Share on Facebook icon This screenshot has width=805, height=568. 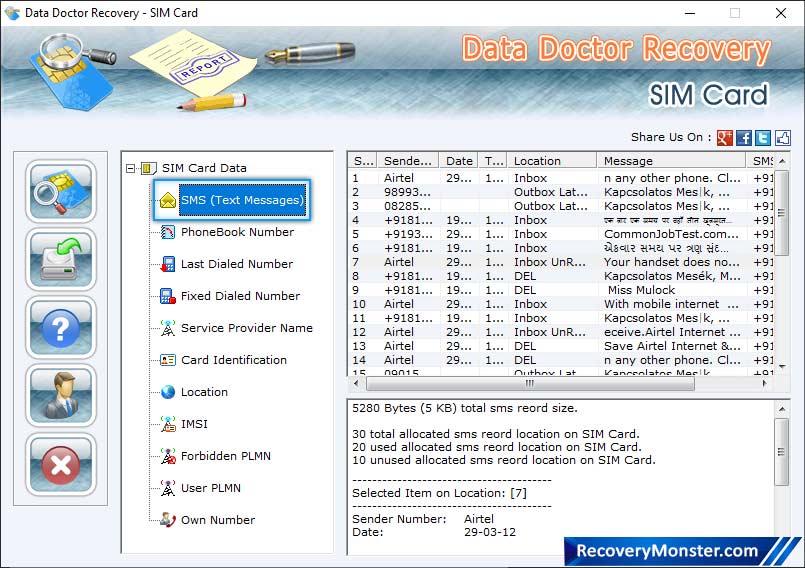[744, 138]
